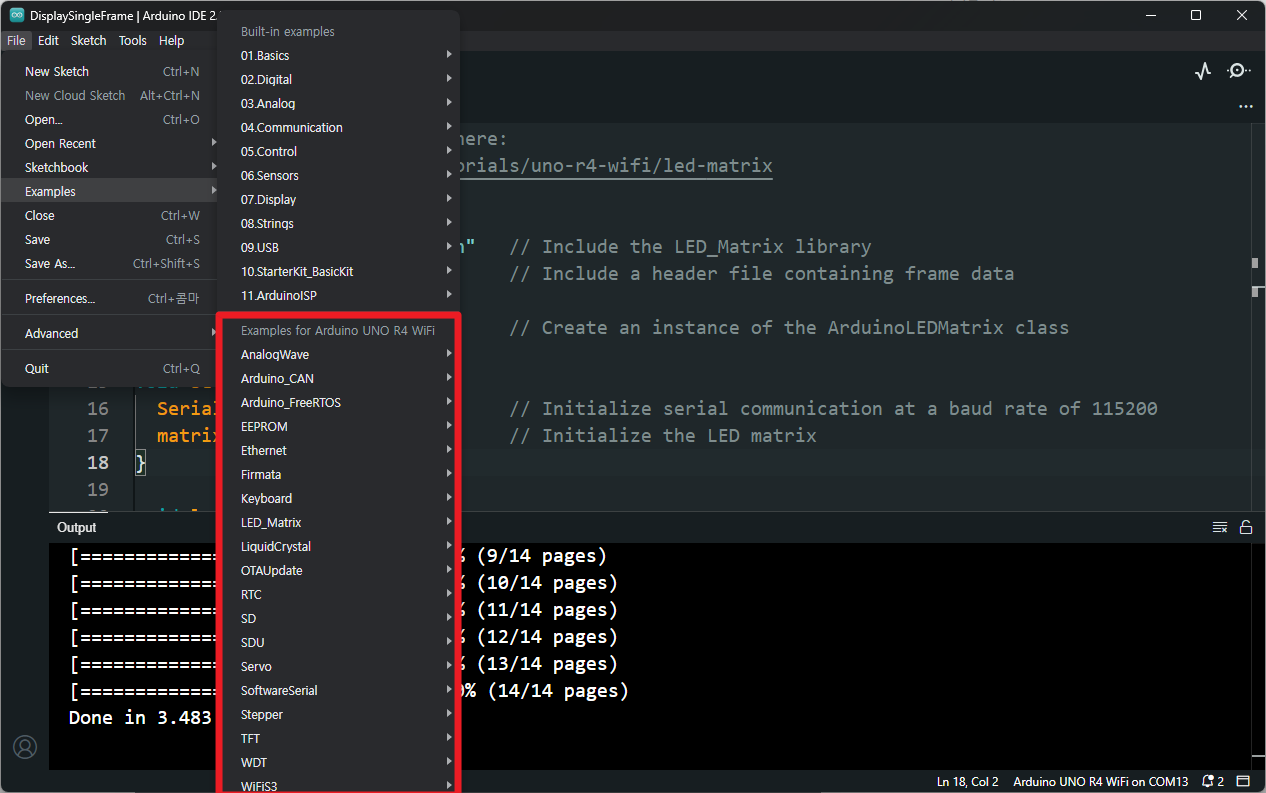Click Ln 18, Col 2 cursor position
Image resolution: width=1266 pixels, height=793 pixels.
967,781
